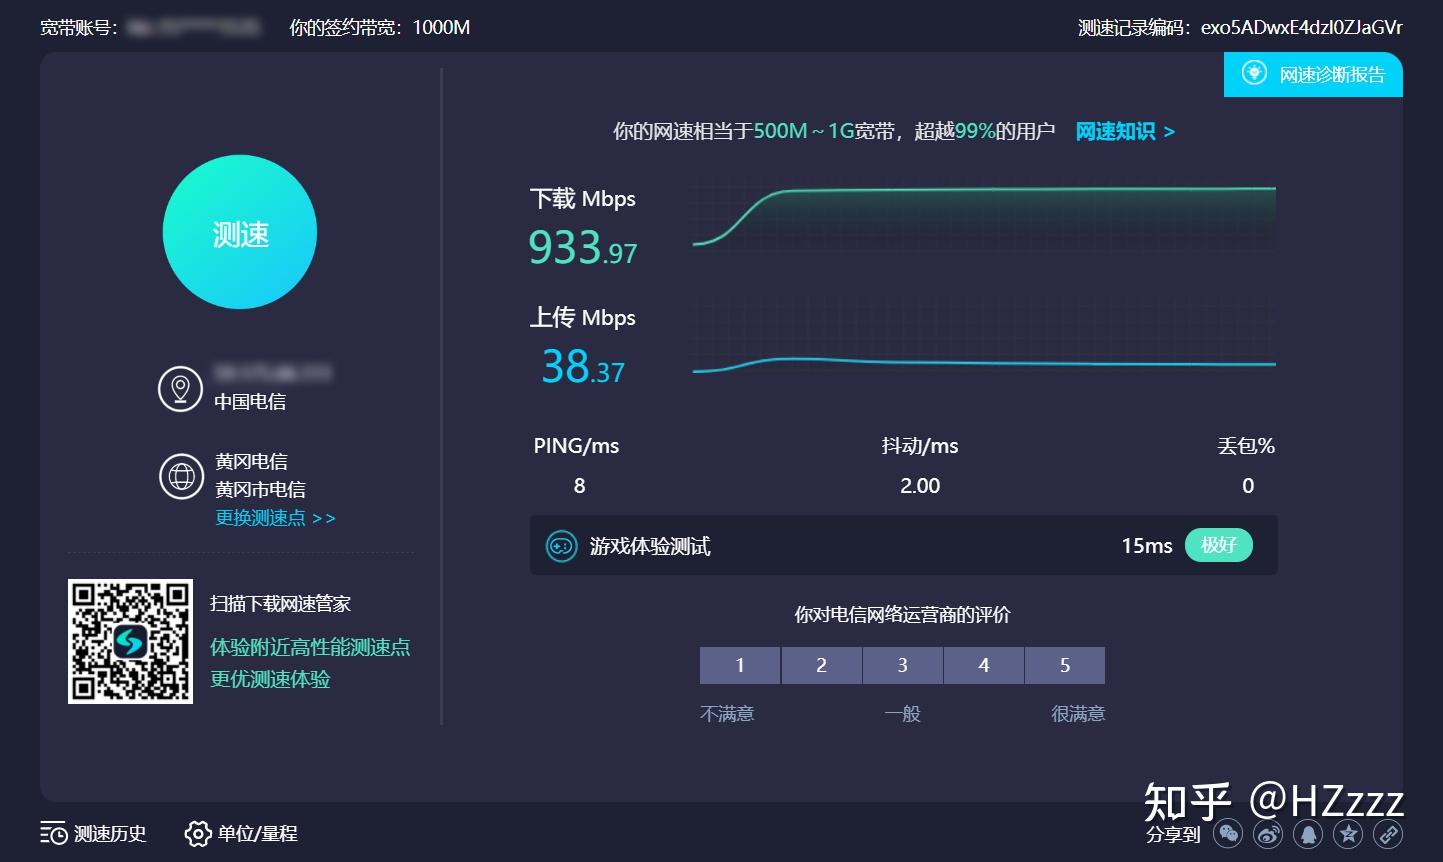The image size is (1443, 862).
Task: Open 网速知识 via its arrow
Action: [1171, 131]
